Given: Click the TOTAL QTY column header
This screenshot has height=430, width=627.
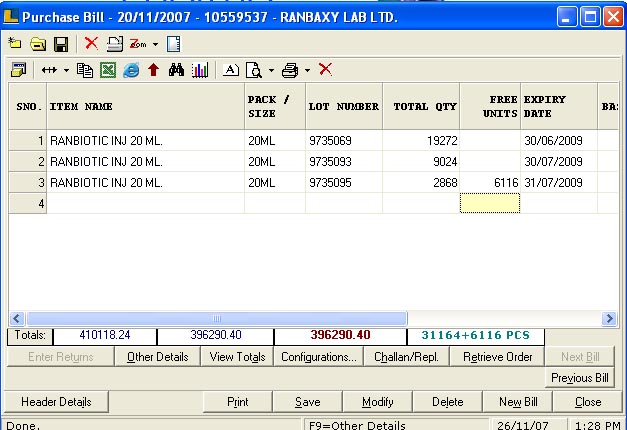Looking at the screenshot, I should [421, 106].
